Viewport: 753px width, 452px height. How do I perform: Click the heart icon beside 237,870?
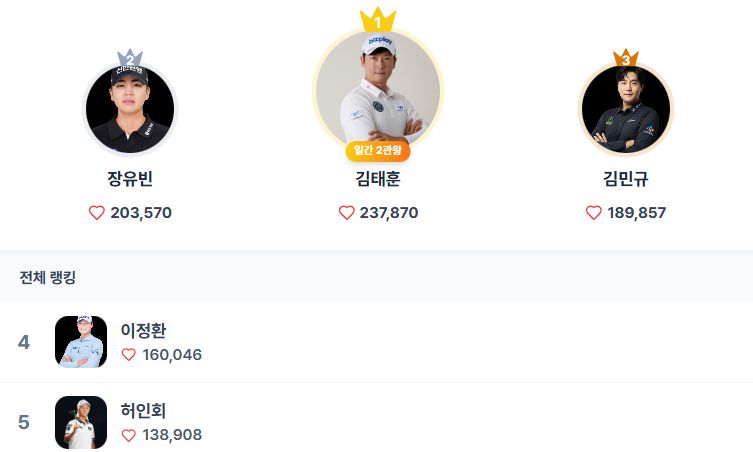coord(347,213)
